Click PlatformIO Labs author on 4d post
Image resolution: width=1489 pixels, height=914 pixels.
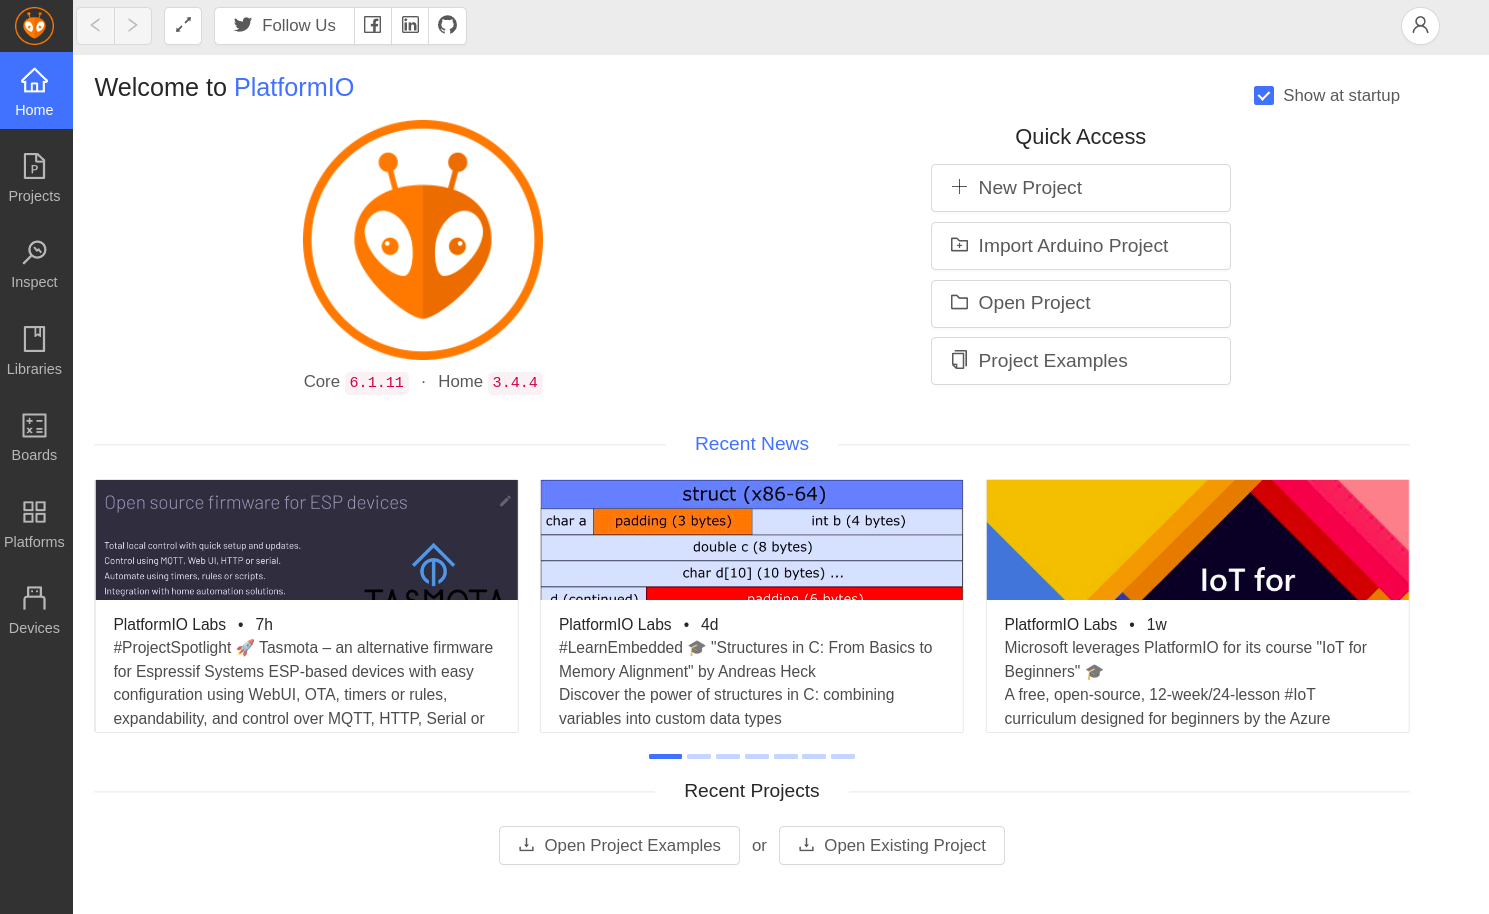(x=615, y=625)
